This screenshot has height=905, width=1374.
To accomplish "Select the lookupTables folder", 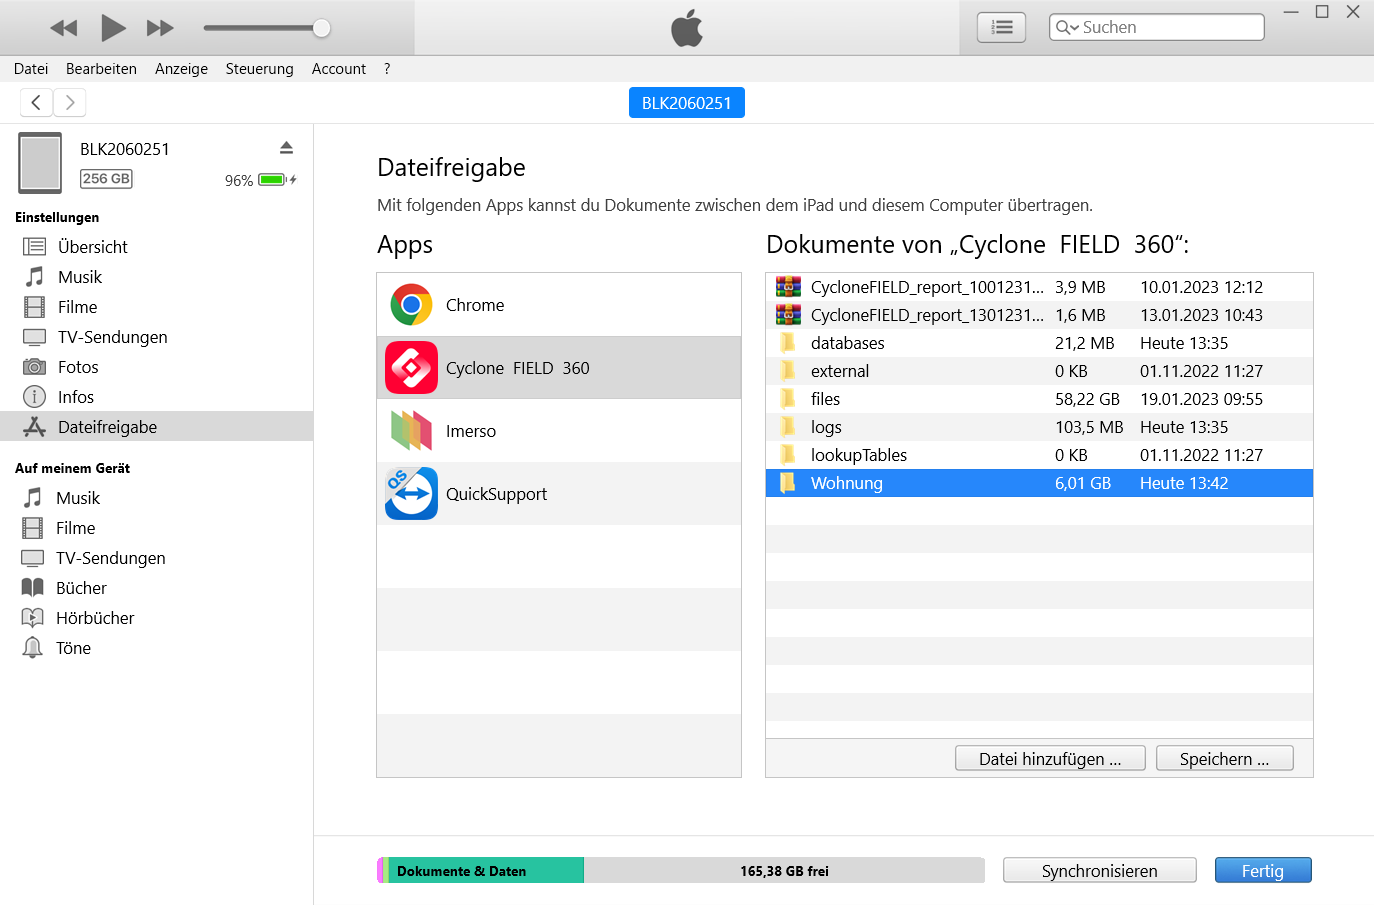I will (x=1039, y=455).
